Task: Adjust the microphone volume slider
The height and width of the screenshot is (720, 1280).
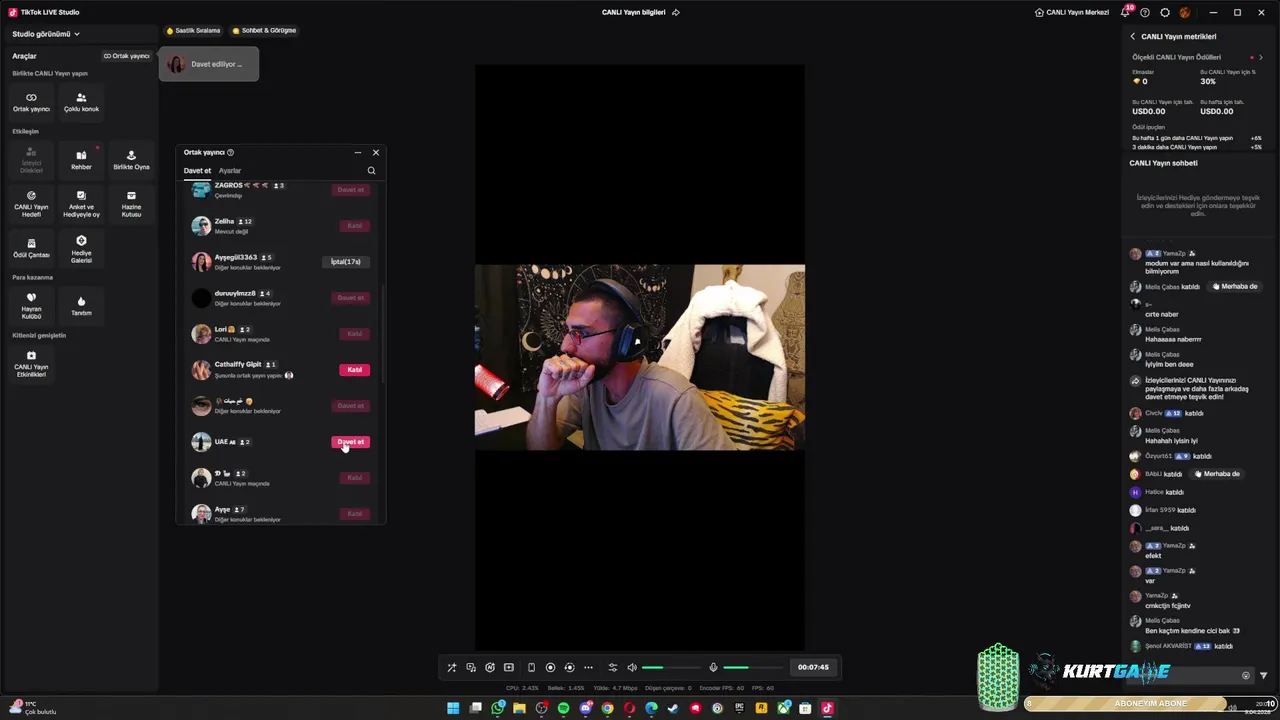Action: coord(753,667)
